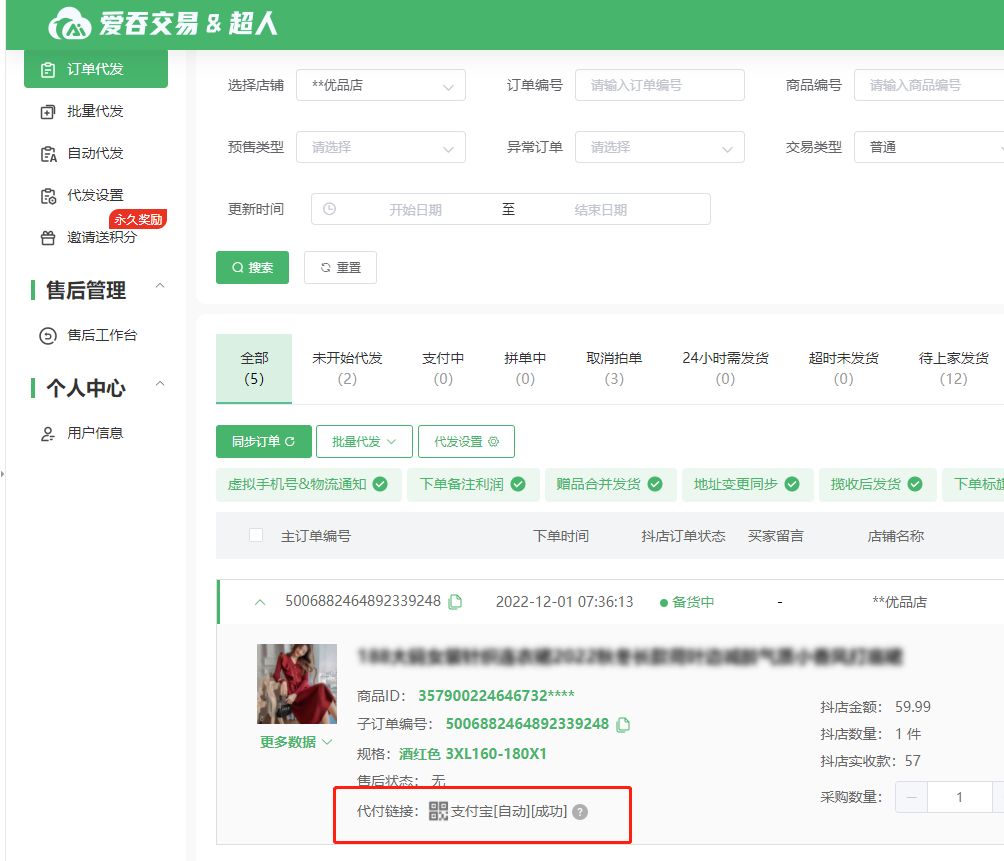Click the clock icon in 更新时间
The width and height of the screenshot is (1004, 861).
coord(329,209)
